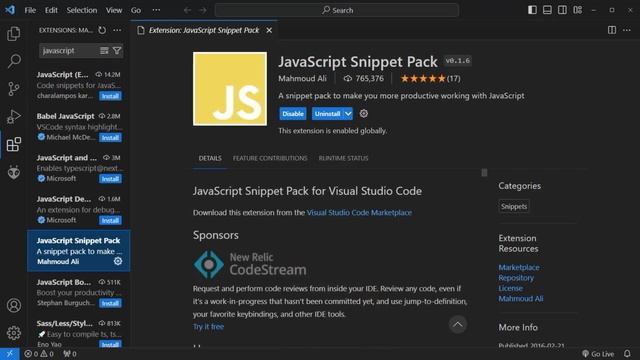Select the Extension: JavaScript Snippet Pack editor tab
640x360 pixels.
(204, 30)
